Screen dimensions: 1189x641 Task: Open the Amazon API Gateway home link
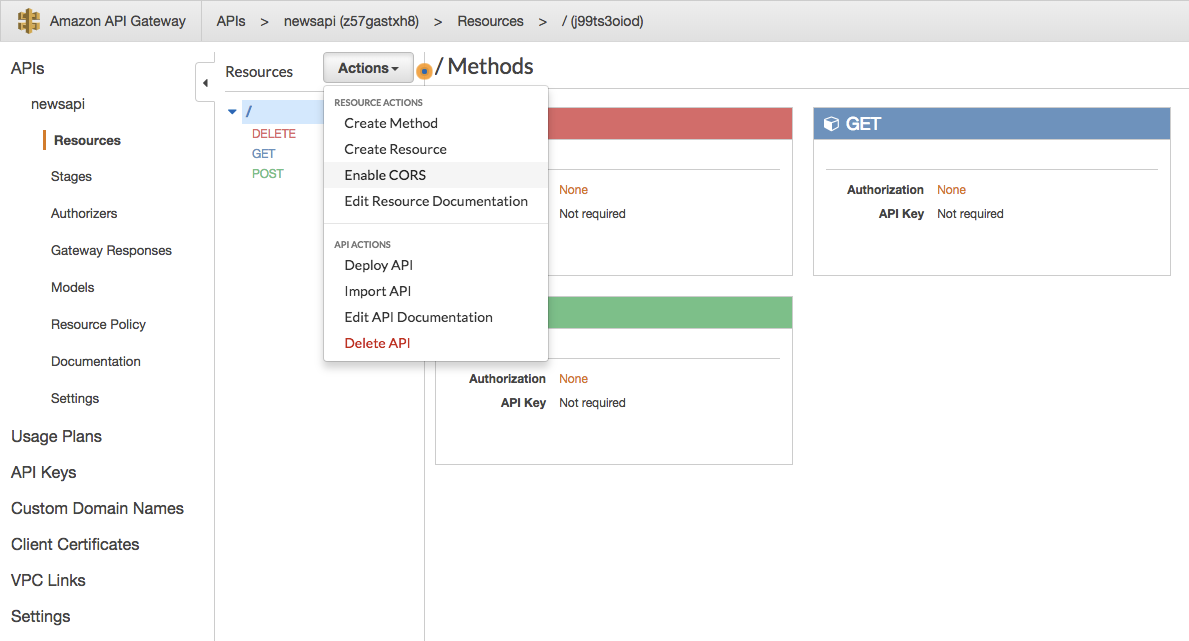coord(118,21)
